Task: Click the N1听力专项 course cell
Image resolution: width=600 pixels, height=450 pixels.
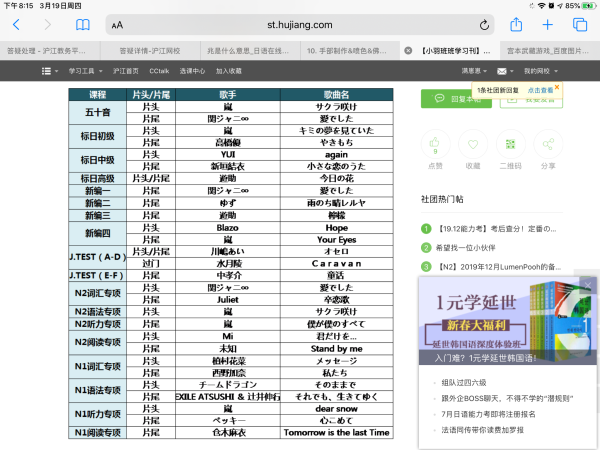Action: coord(98,414)
